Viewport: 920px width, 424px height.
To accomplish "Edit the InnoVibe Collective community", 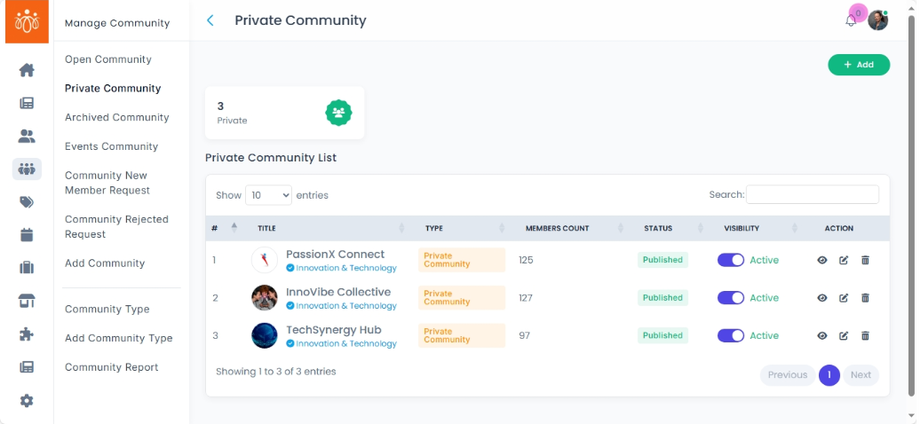I will point(844,298).
